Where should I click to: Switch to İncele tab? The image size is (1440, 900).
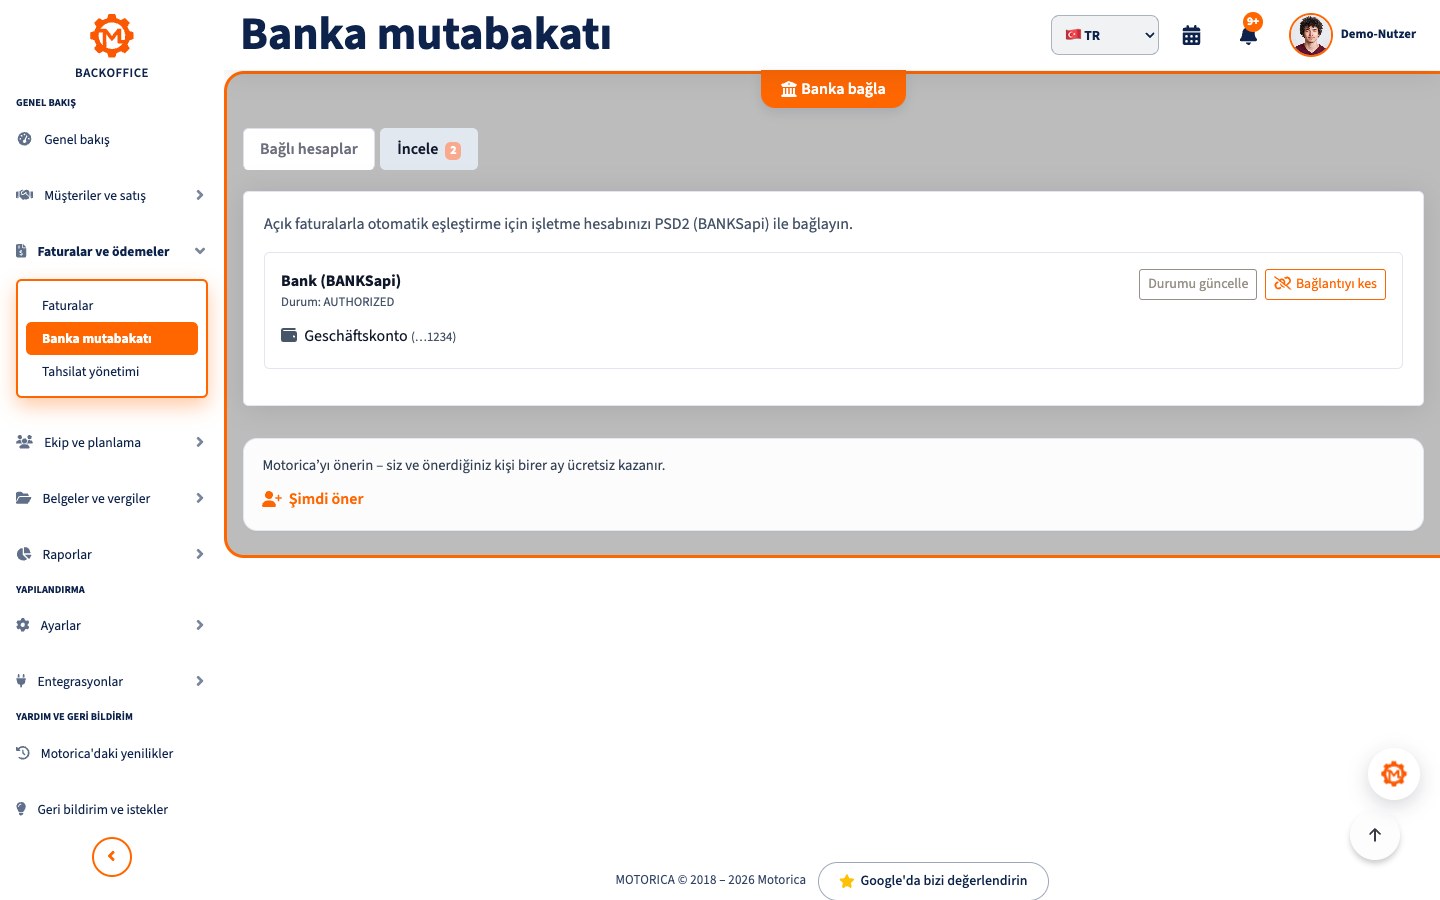tap(429, 149)
